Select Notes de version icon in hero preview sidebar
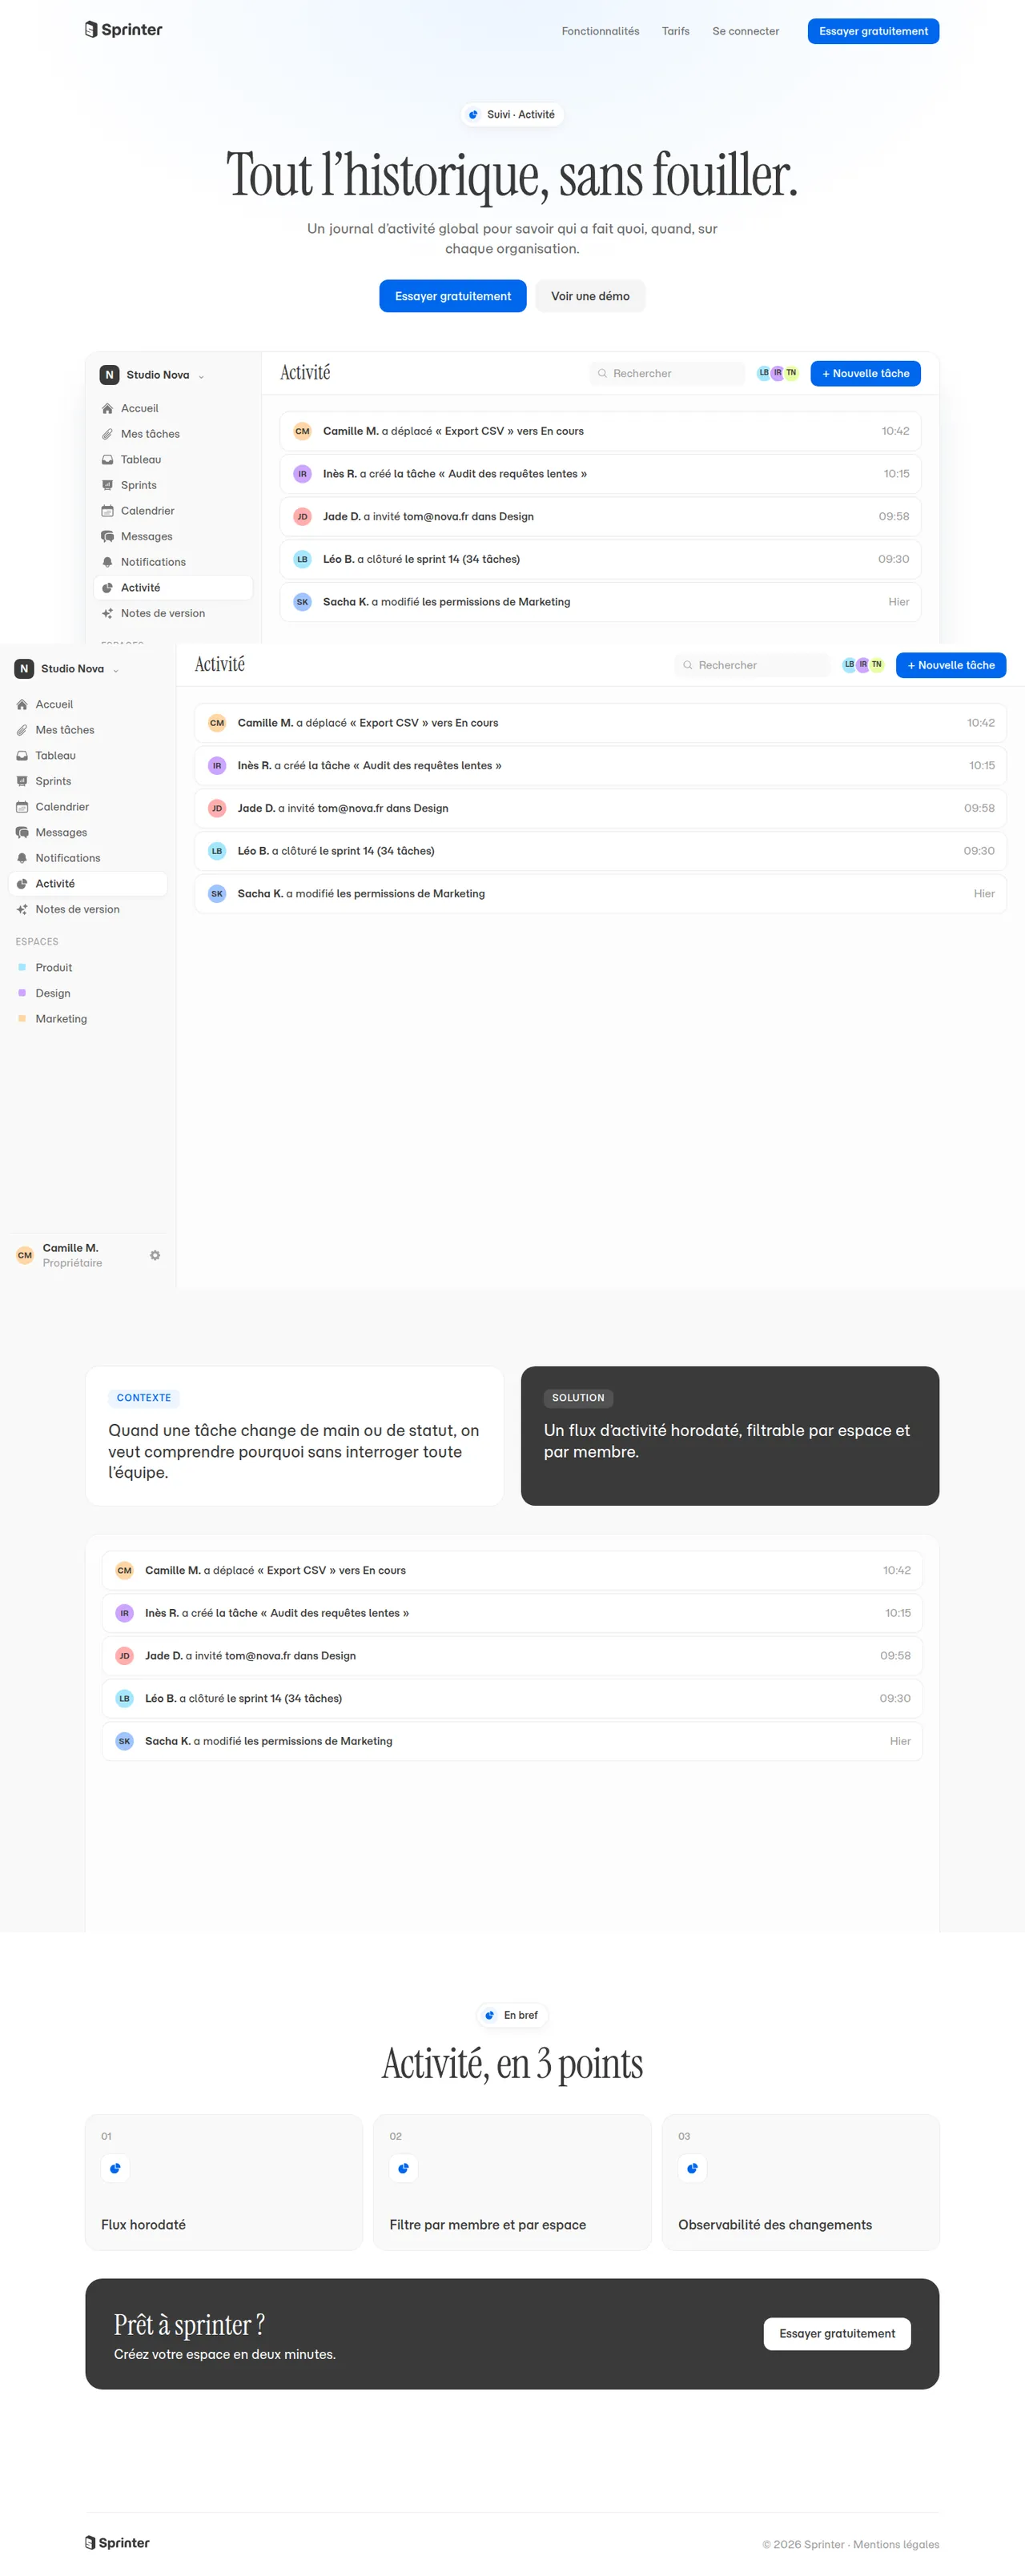Screen dimensions: 1025x2576 click(107, 614)
